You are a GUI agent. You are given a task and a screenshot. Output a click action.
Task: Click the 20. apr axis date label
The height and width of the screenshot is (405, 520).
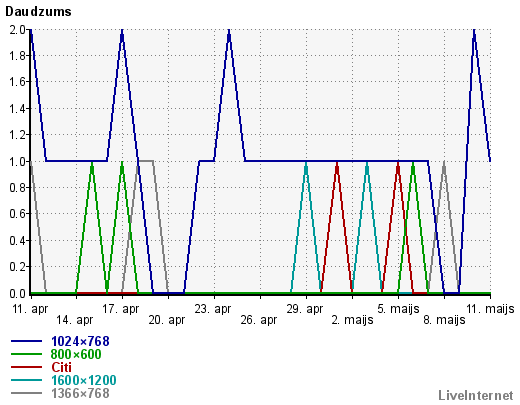coord(167,320)
